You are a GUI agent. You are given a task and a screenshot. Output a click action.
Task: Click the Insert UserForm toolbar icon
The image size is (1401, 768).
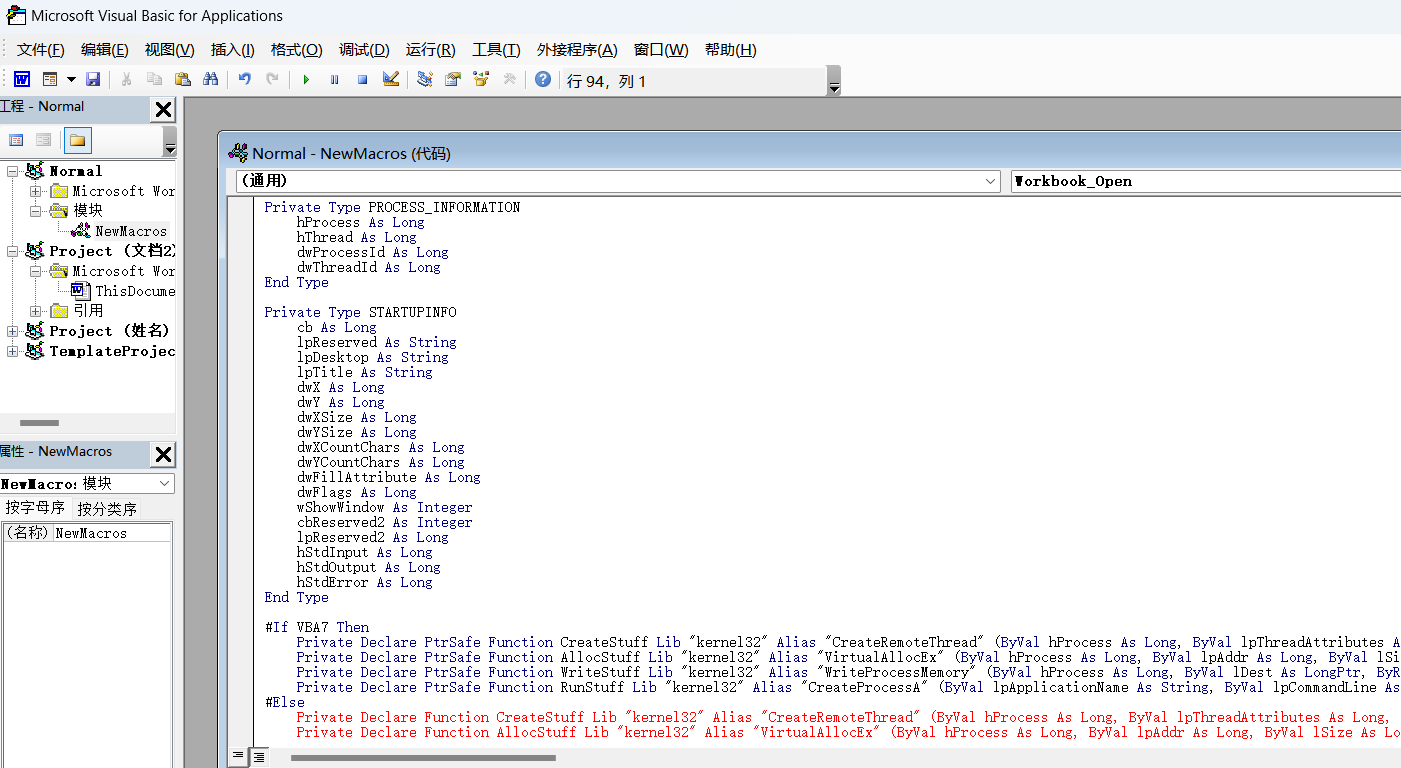tap(49, 79)
